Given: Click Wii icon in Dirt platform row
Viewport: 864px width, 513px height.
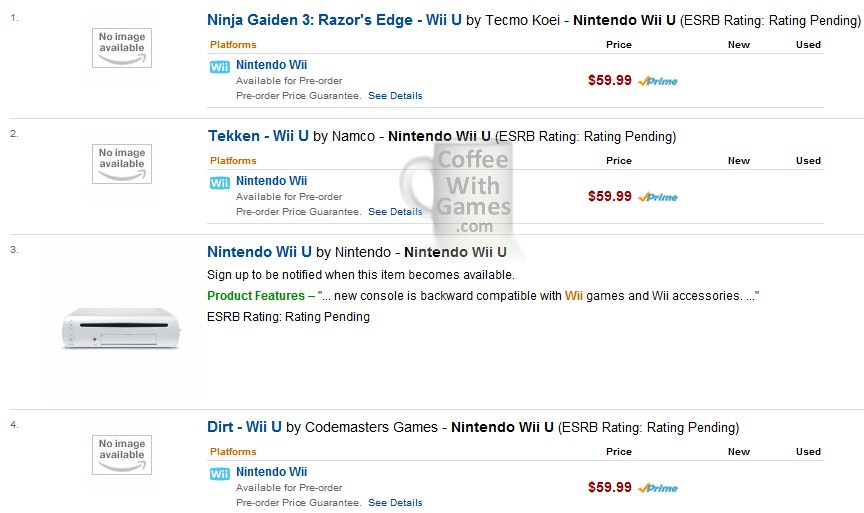Looking at the screenshot, I should click(x=220, y=474).
